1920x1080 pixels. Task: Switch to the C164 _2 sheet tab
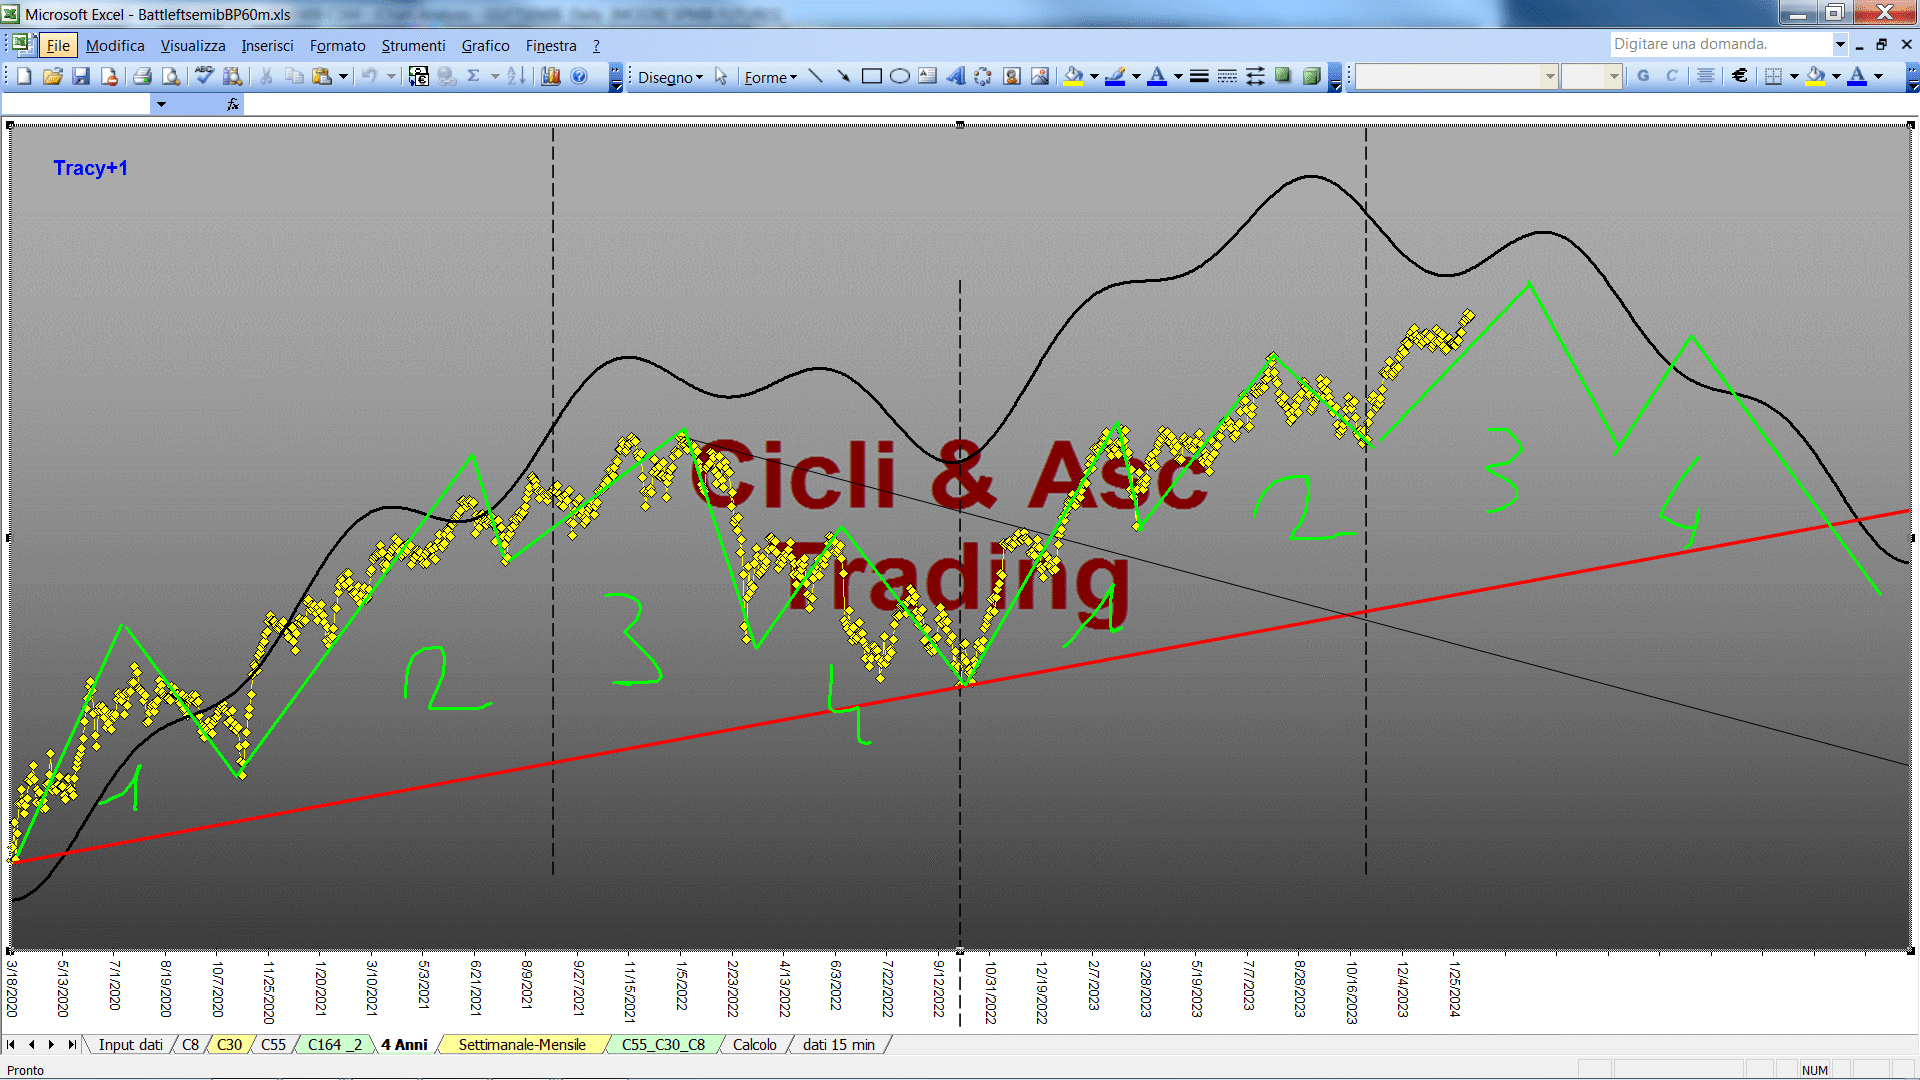pyautogui.click(x=335, y=1044)
